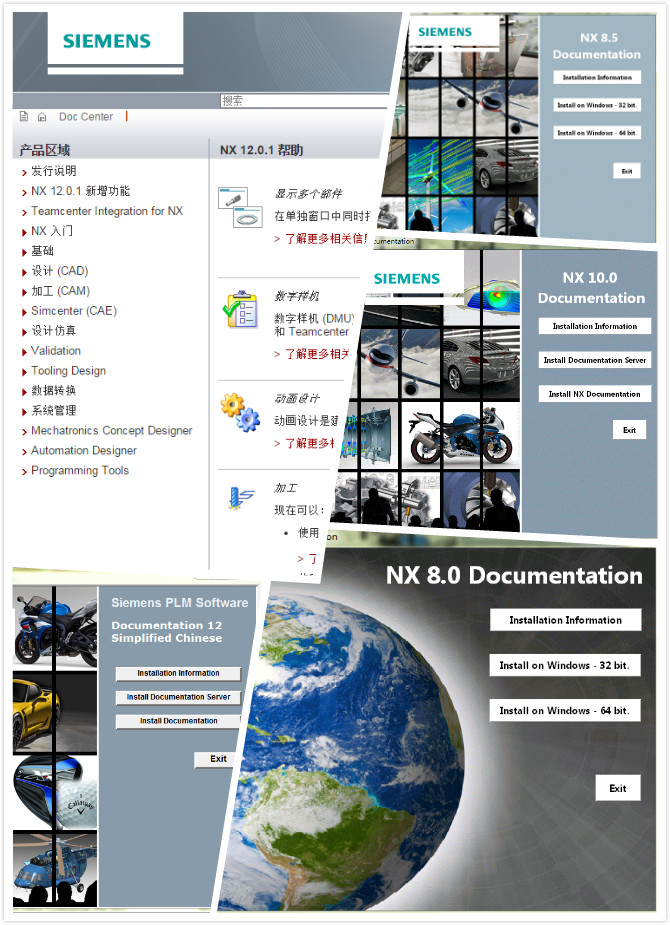Exit the NX 8.5 Documentation window
Image resolution: width=670 pixels, height=925 pixels.
click(x=627, y=171)
